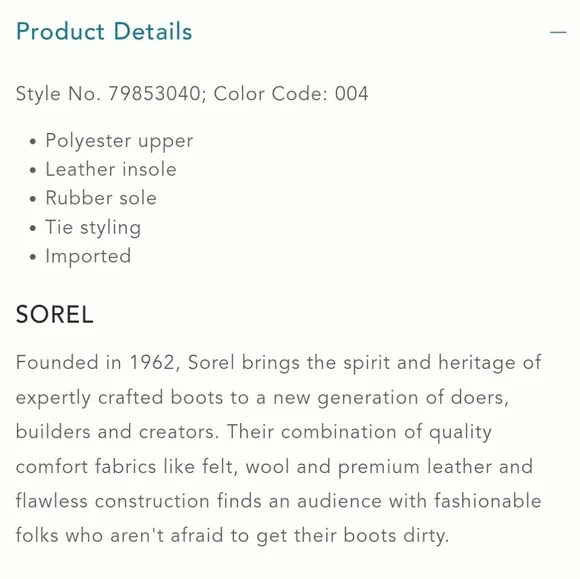The width and height of the screenshot is (580, 579).
Task: Click the Founded in 1962 text
Action: [x=95, y=362]
